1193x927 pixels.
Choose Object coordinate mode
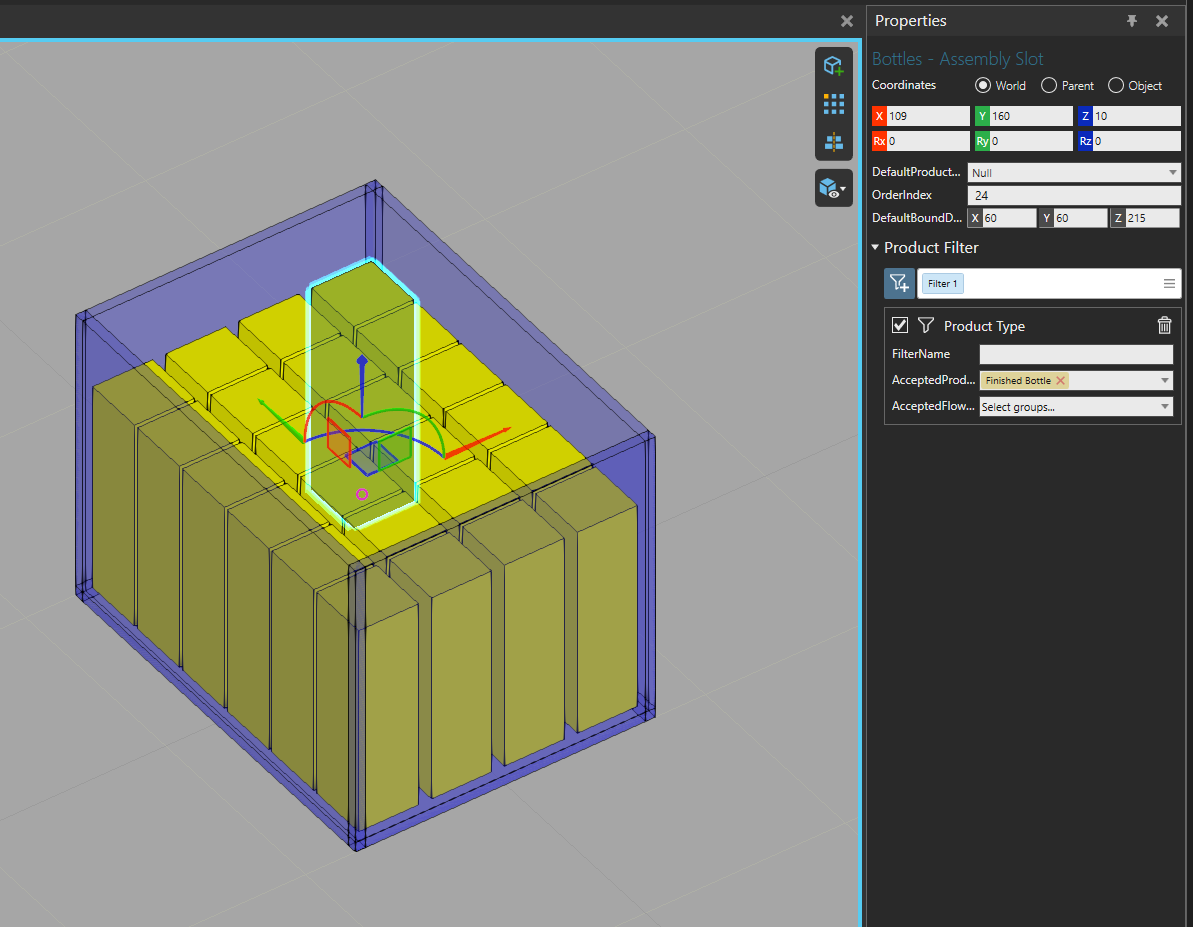(1116, 86)
